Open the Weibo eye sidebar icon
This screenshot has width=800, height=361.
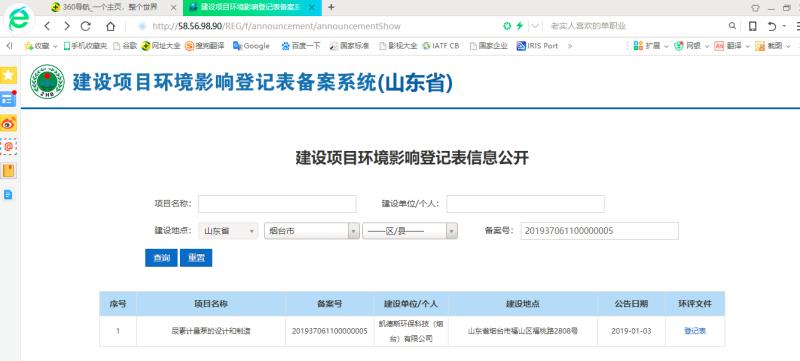8,123
